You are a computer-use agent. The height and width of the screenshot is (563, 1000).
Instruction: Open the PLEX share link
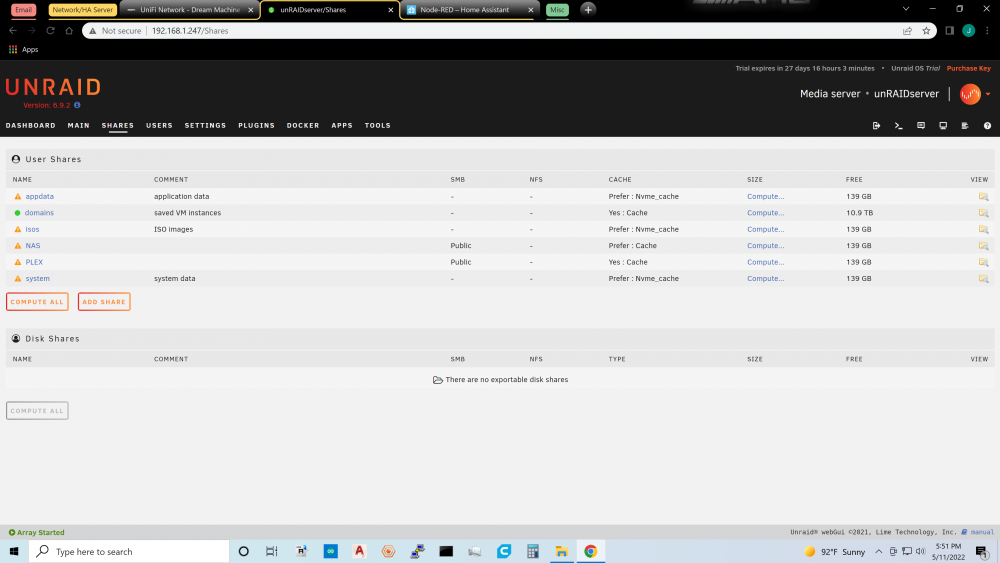tap(34, 262)
